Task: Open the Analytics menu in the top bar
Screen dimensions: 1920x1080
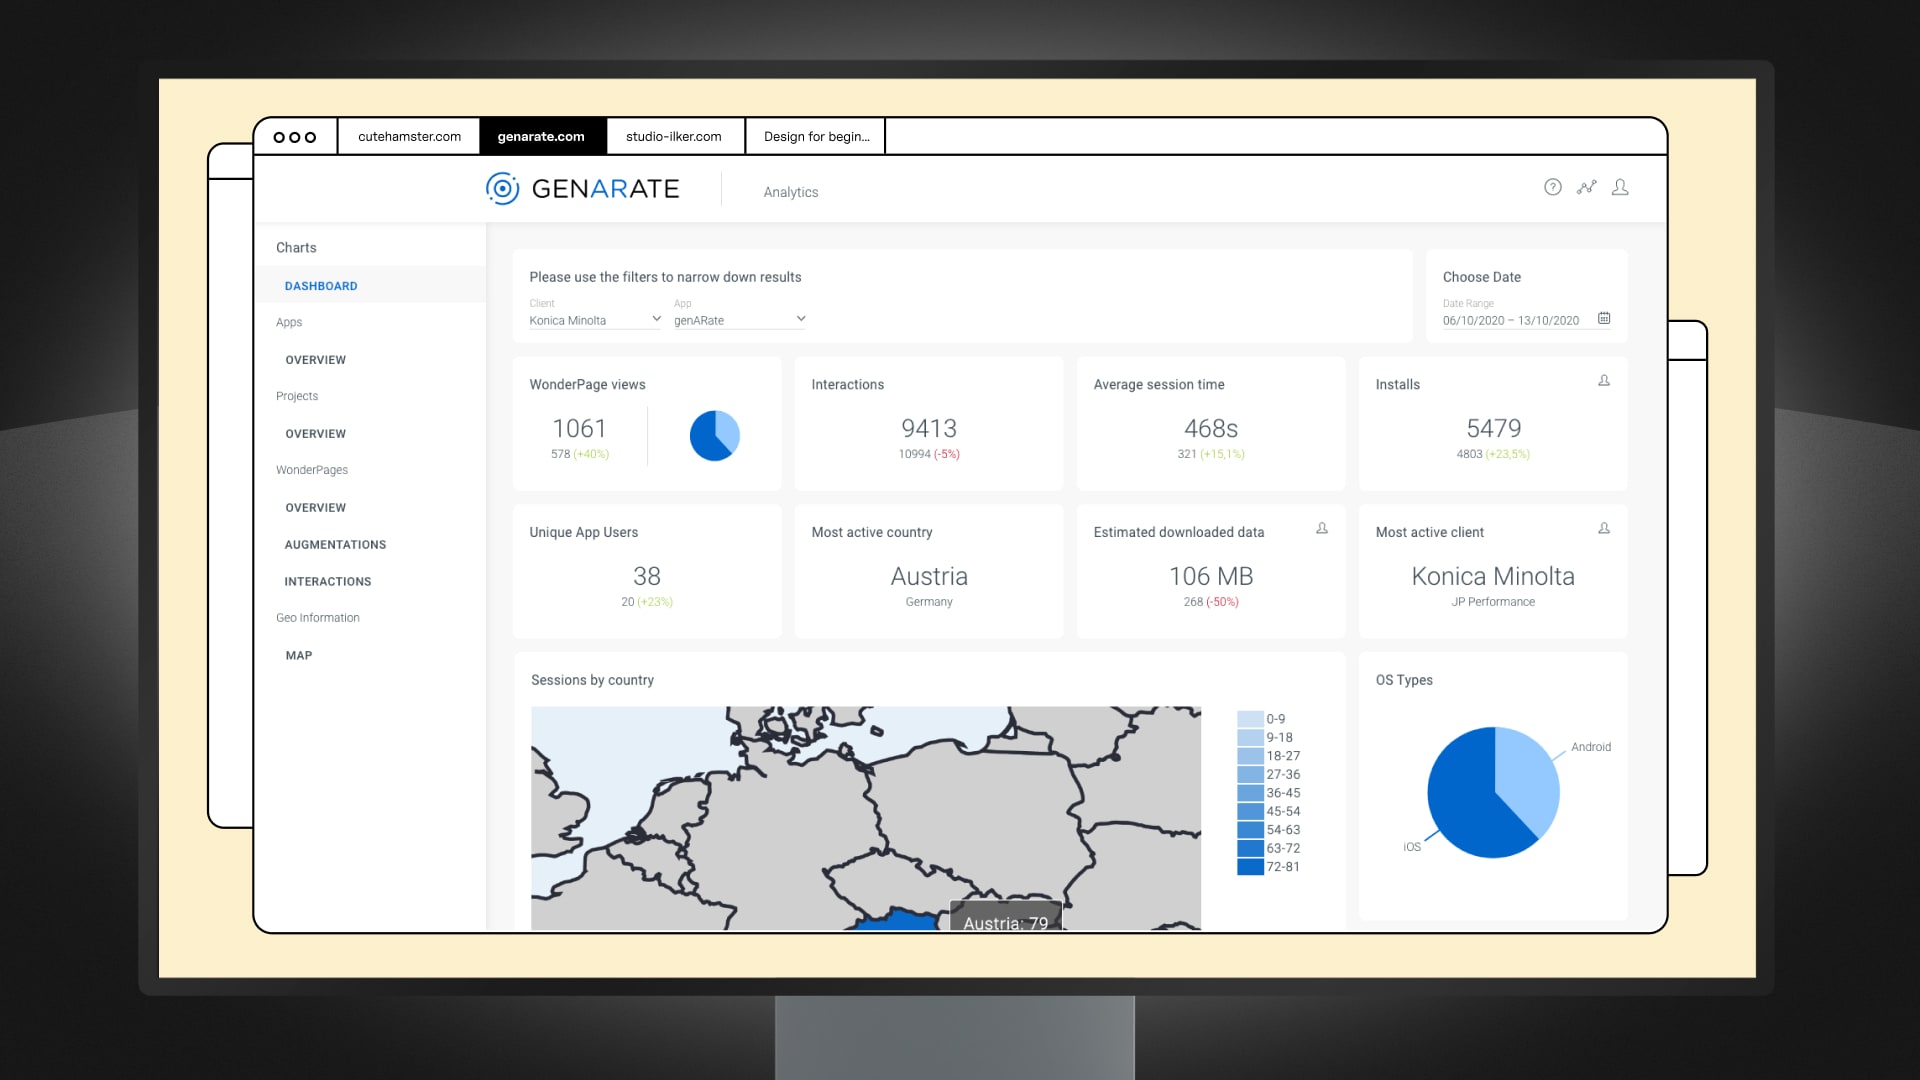Action: click(x=790, y=191)
